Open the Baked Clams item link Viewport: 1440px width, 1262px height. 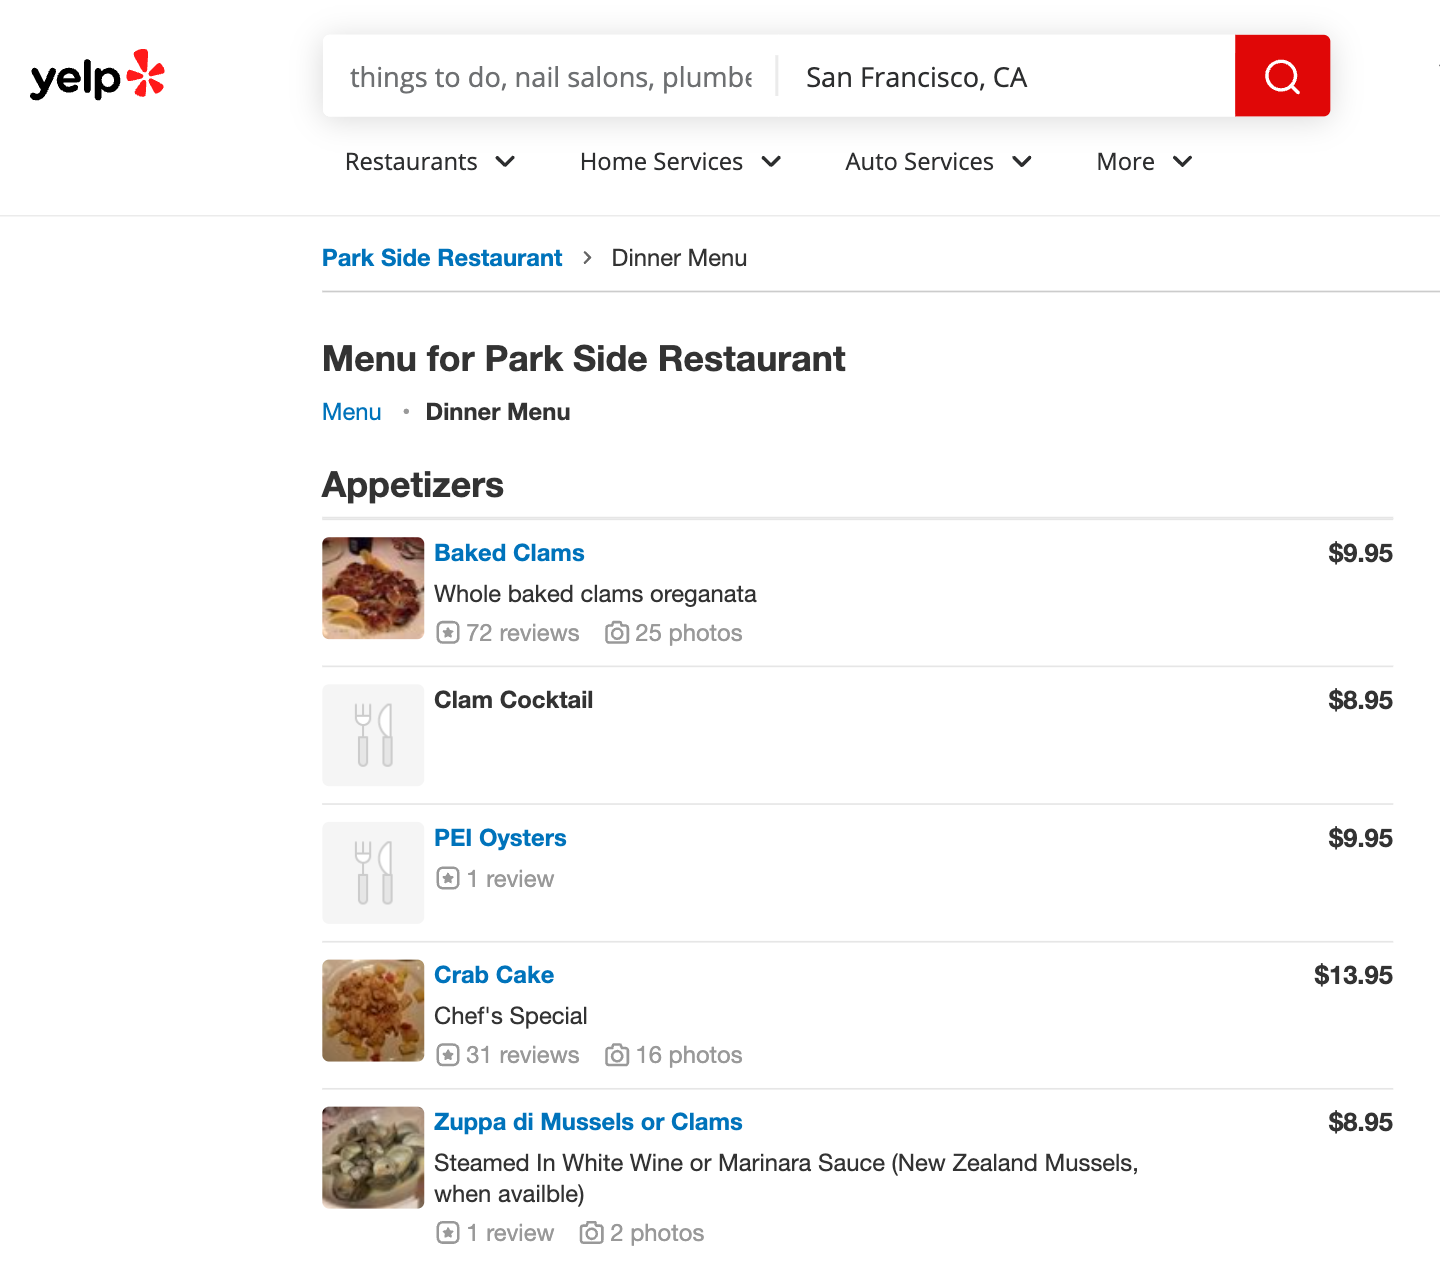(x=509, y=553)
